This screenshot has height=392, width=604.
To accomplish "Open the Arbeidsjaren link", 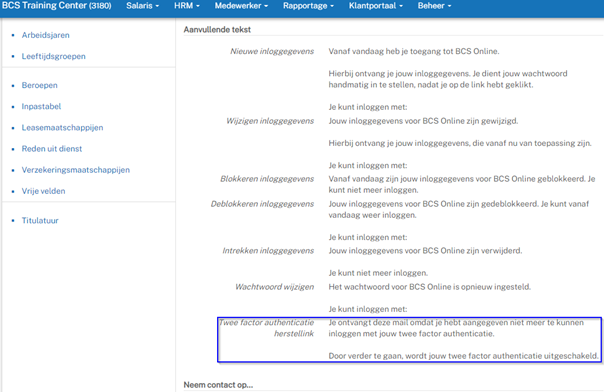I will pos(45,35).
